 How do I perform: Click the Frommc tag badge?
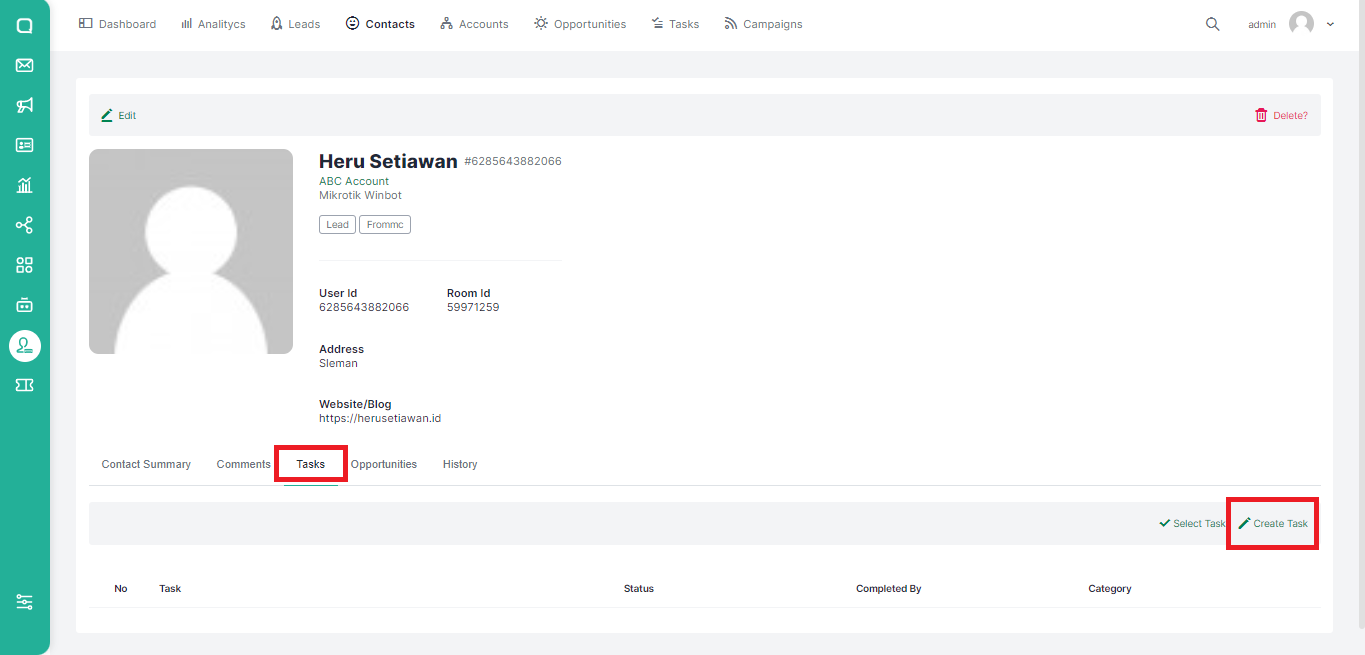pos(385,225)
